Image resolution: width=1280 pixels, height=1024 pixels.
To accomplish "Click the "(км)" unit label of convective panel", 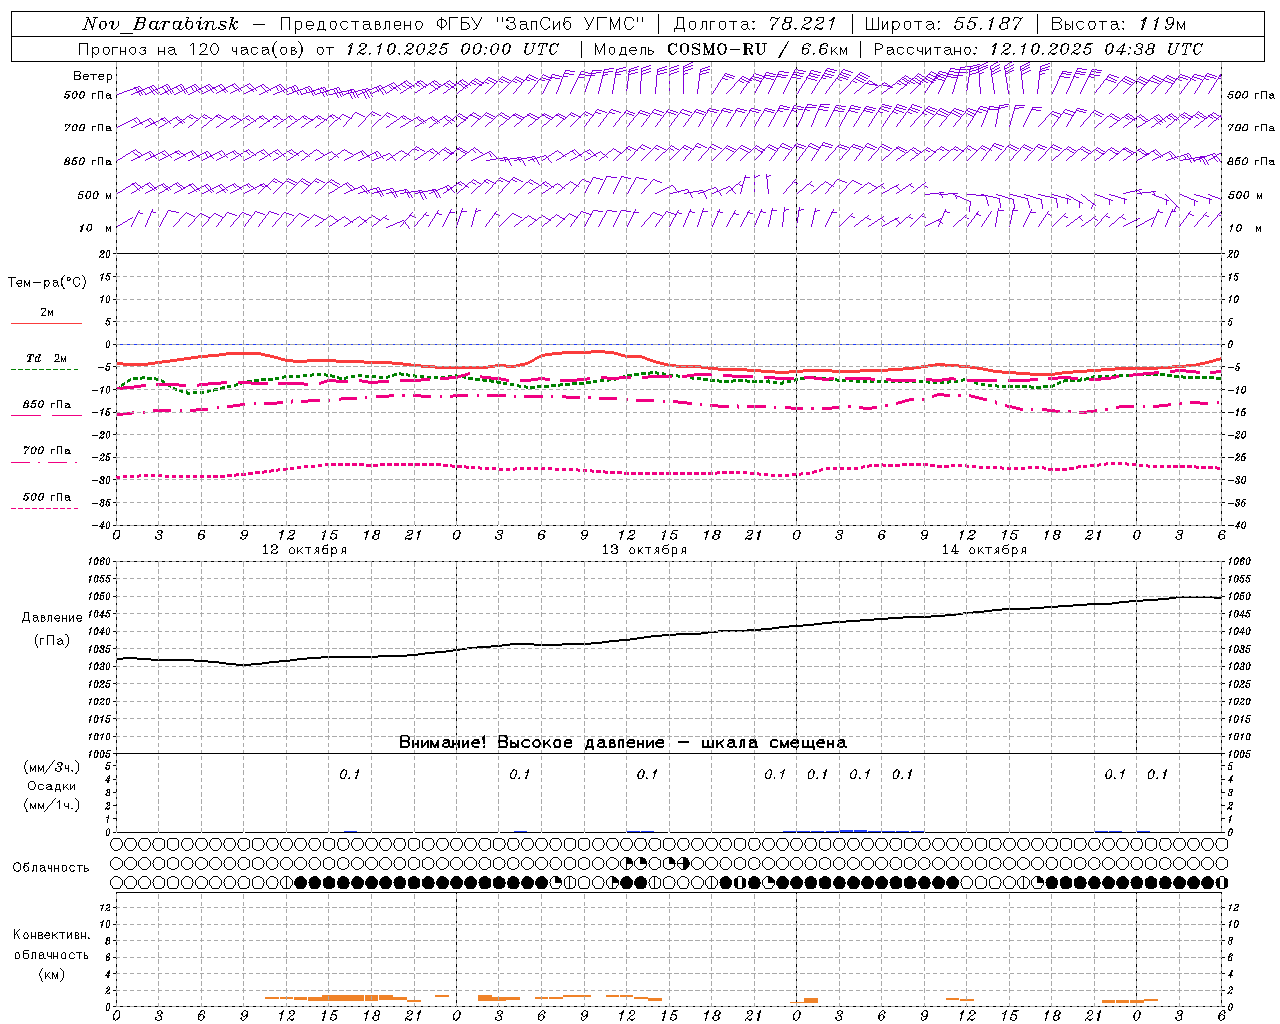I will click(51, 974).
